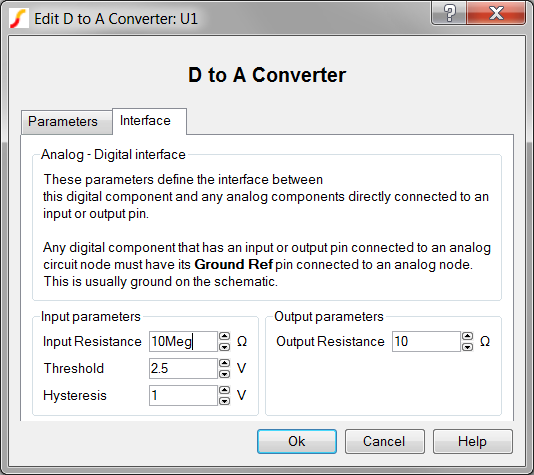
Task: Increase Input Resistance with up arrow
Action: tap(224, 336)
